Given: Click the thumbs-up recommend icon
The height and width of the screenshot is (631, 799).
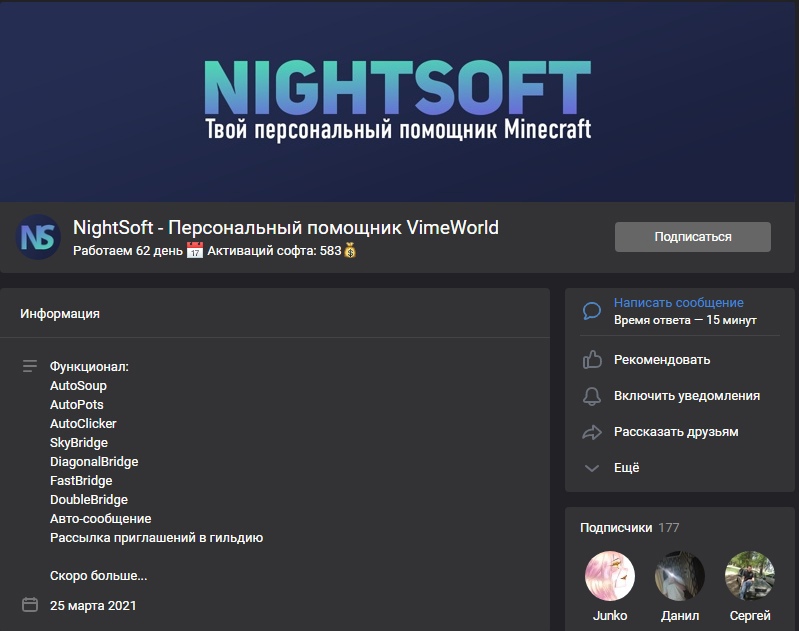Looking at the screenshot, I should [x=592, y=360].
